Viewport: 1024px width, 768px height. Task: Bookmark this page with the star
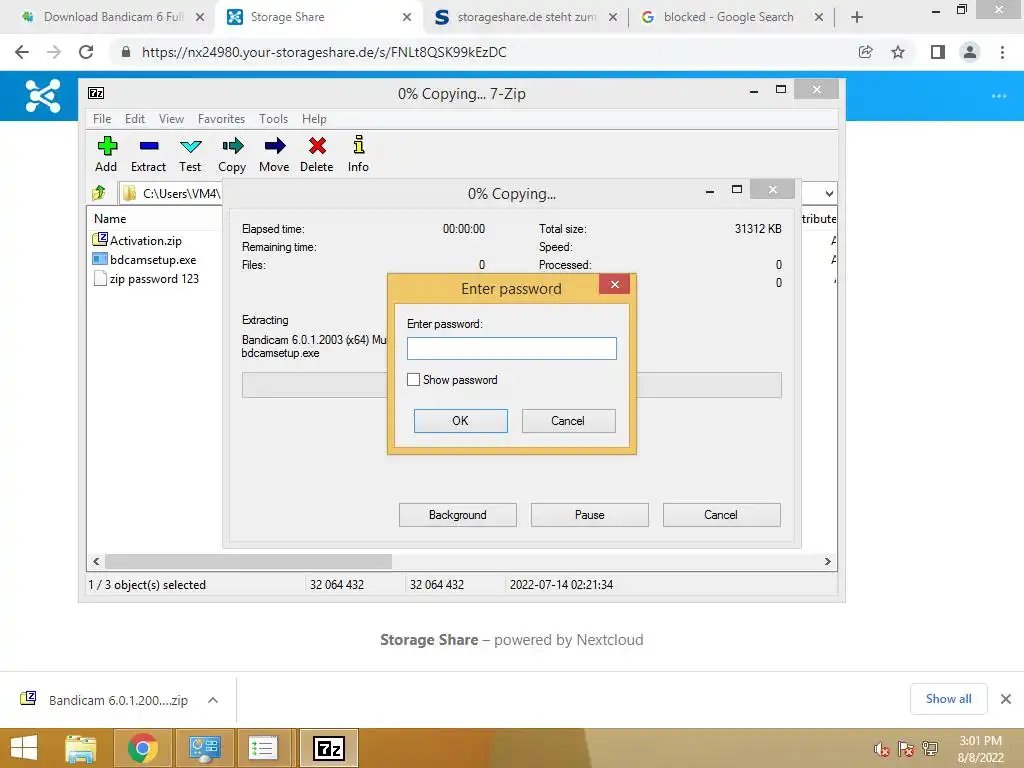[x=898, y=52]
